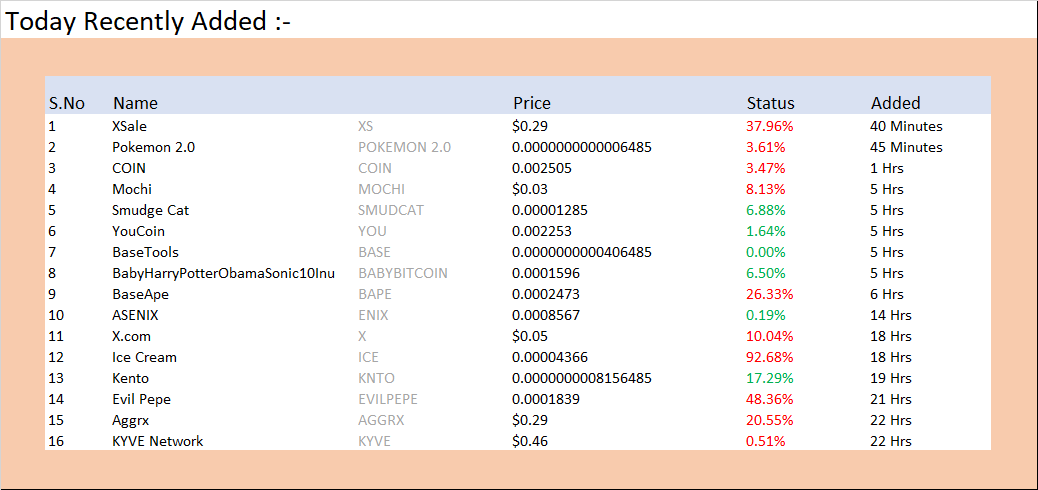Click the 'Today Recently Added :-' heading
Image resolution: width=1038 pixels, height=490 pixels.
148,22
